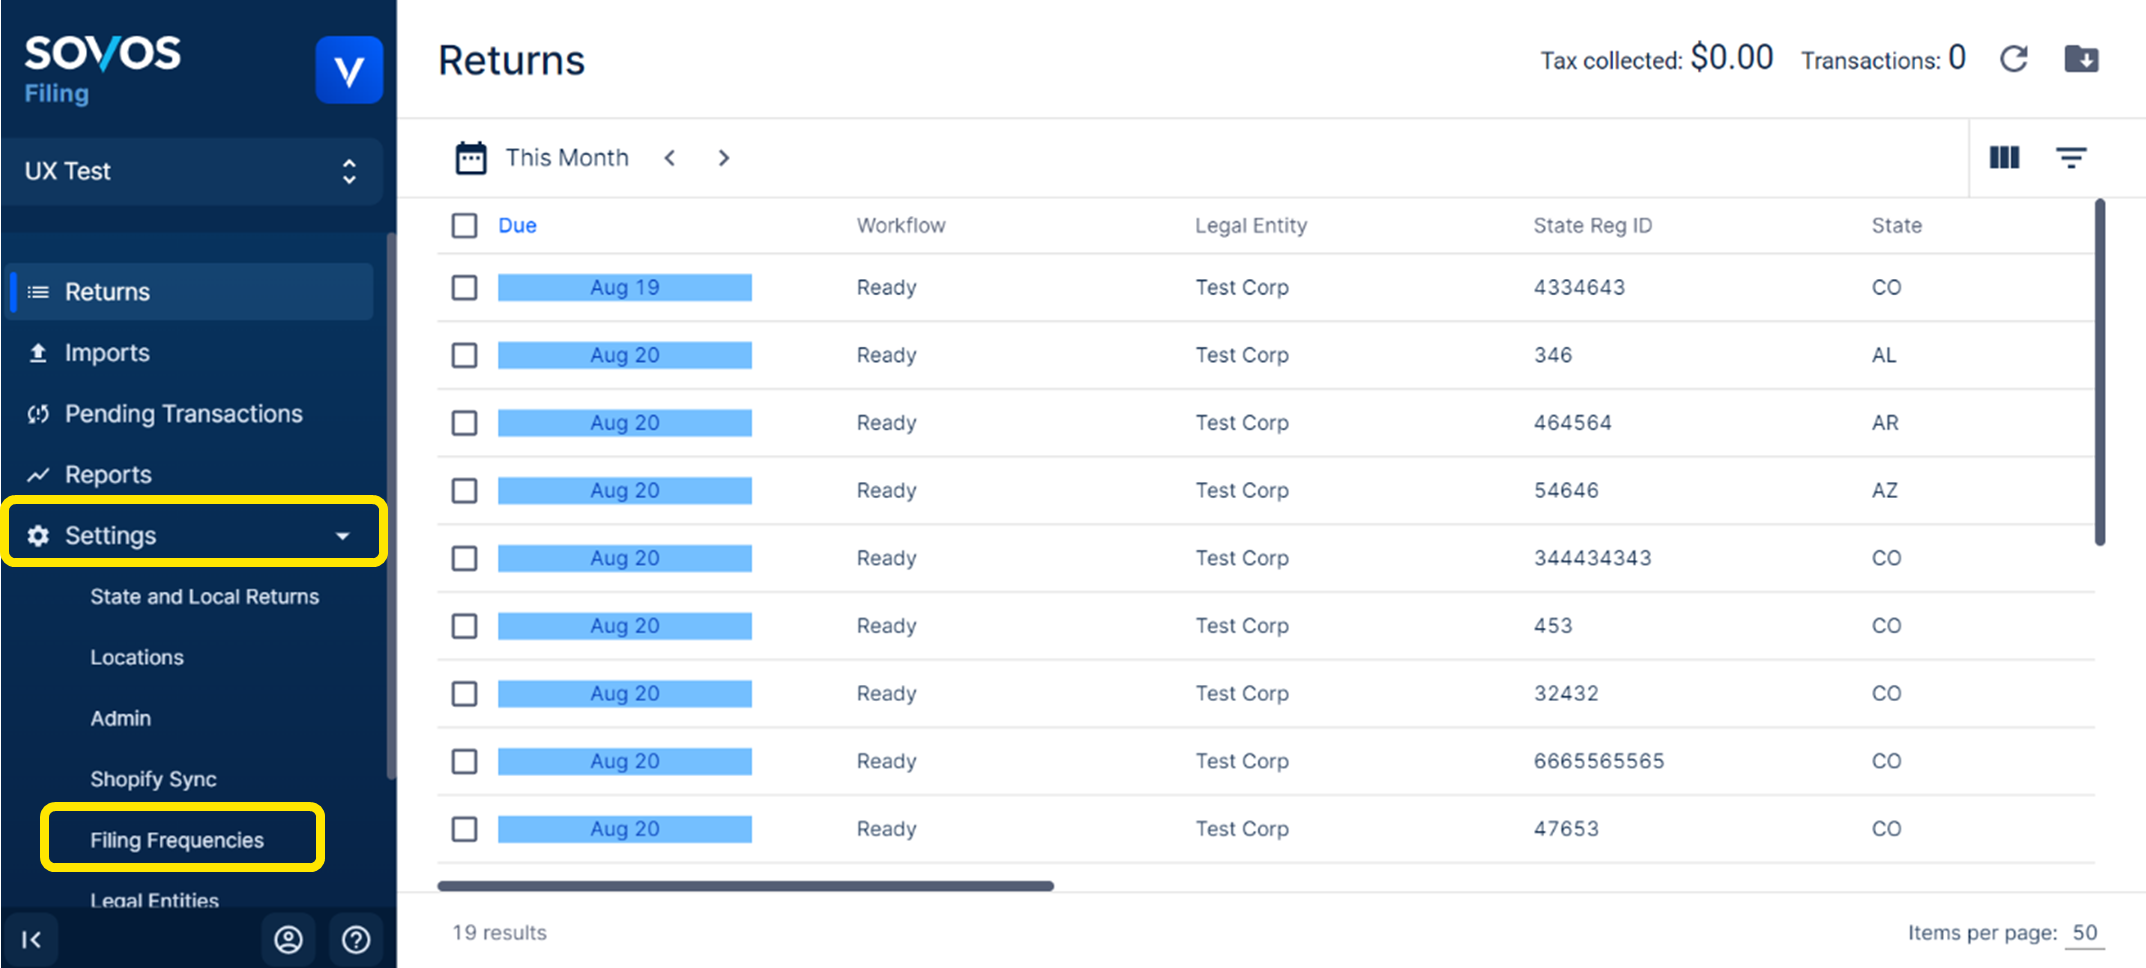Open the user profile icon
2146x968 pixels.
click(288, 939)
